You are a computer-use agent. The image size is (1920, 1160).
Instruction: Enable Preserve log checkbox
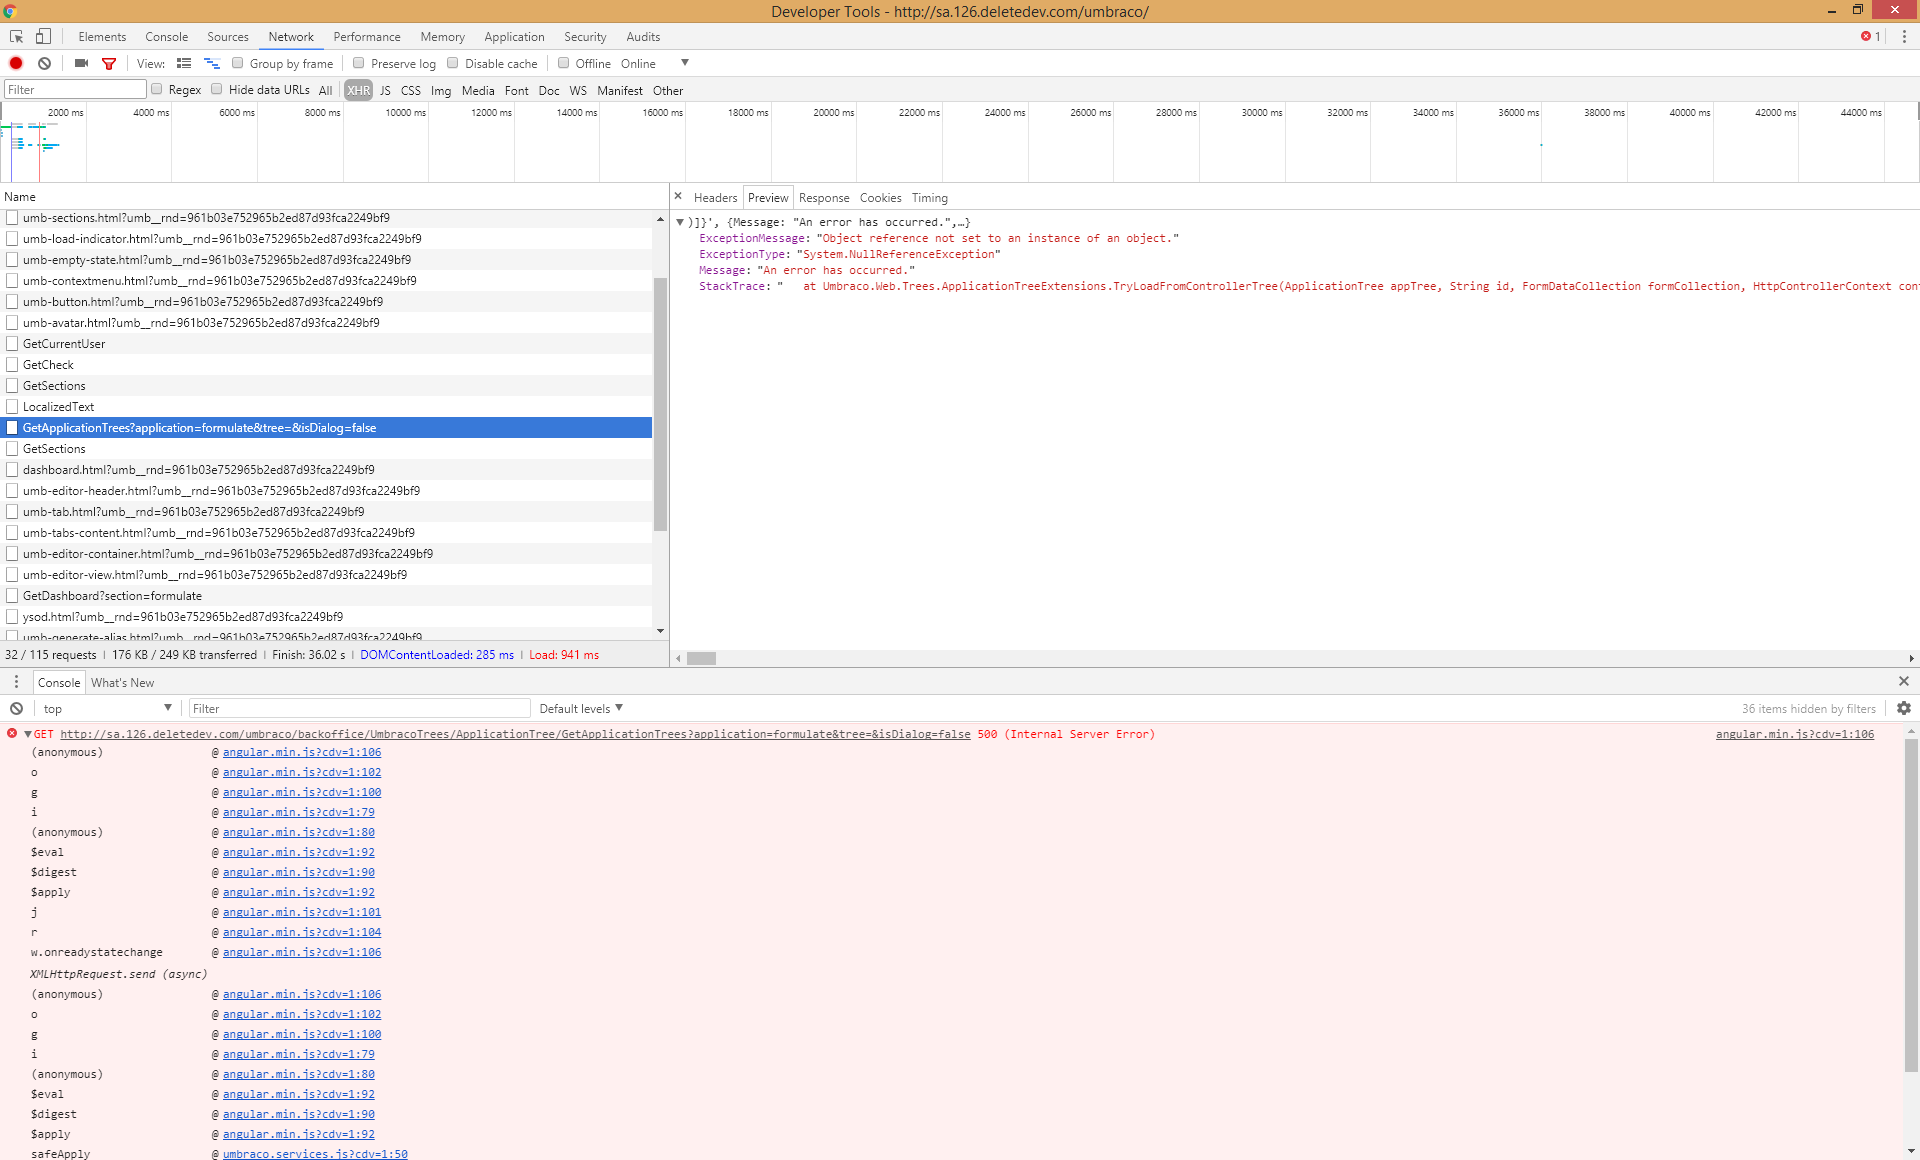click(x=358, y=63)
